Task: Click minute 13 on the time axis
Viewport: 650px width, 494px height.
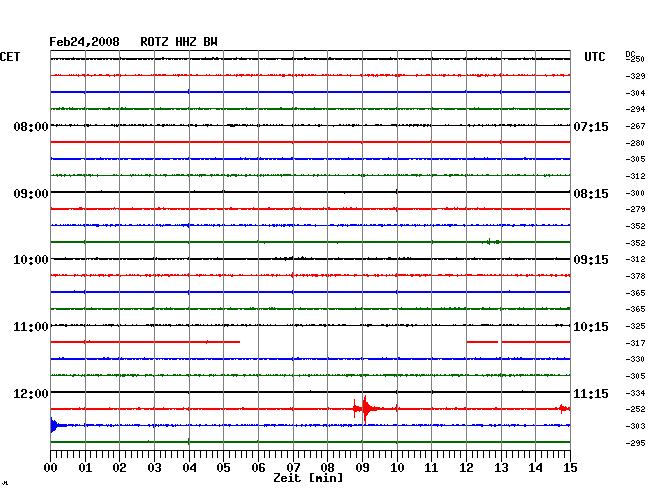Action: pos(501,468)
